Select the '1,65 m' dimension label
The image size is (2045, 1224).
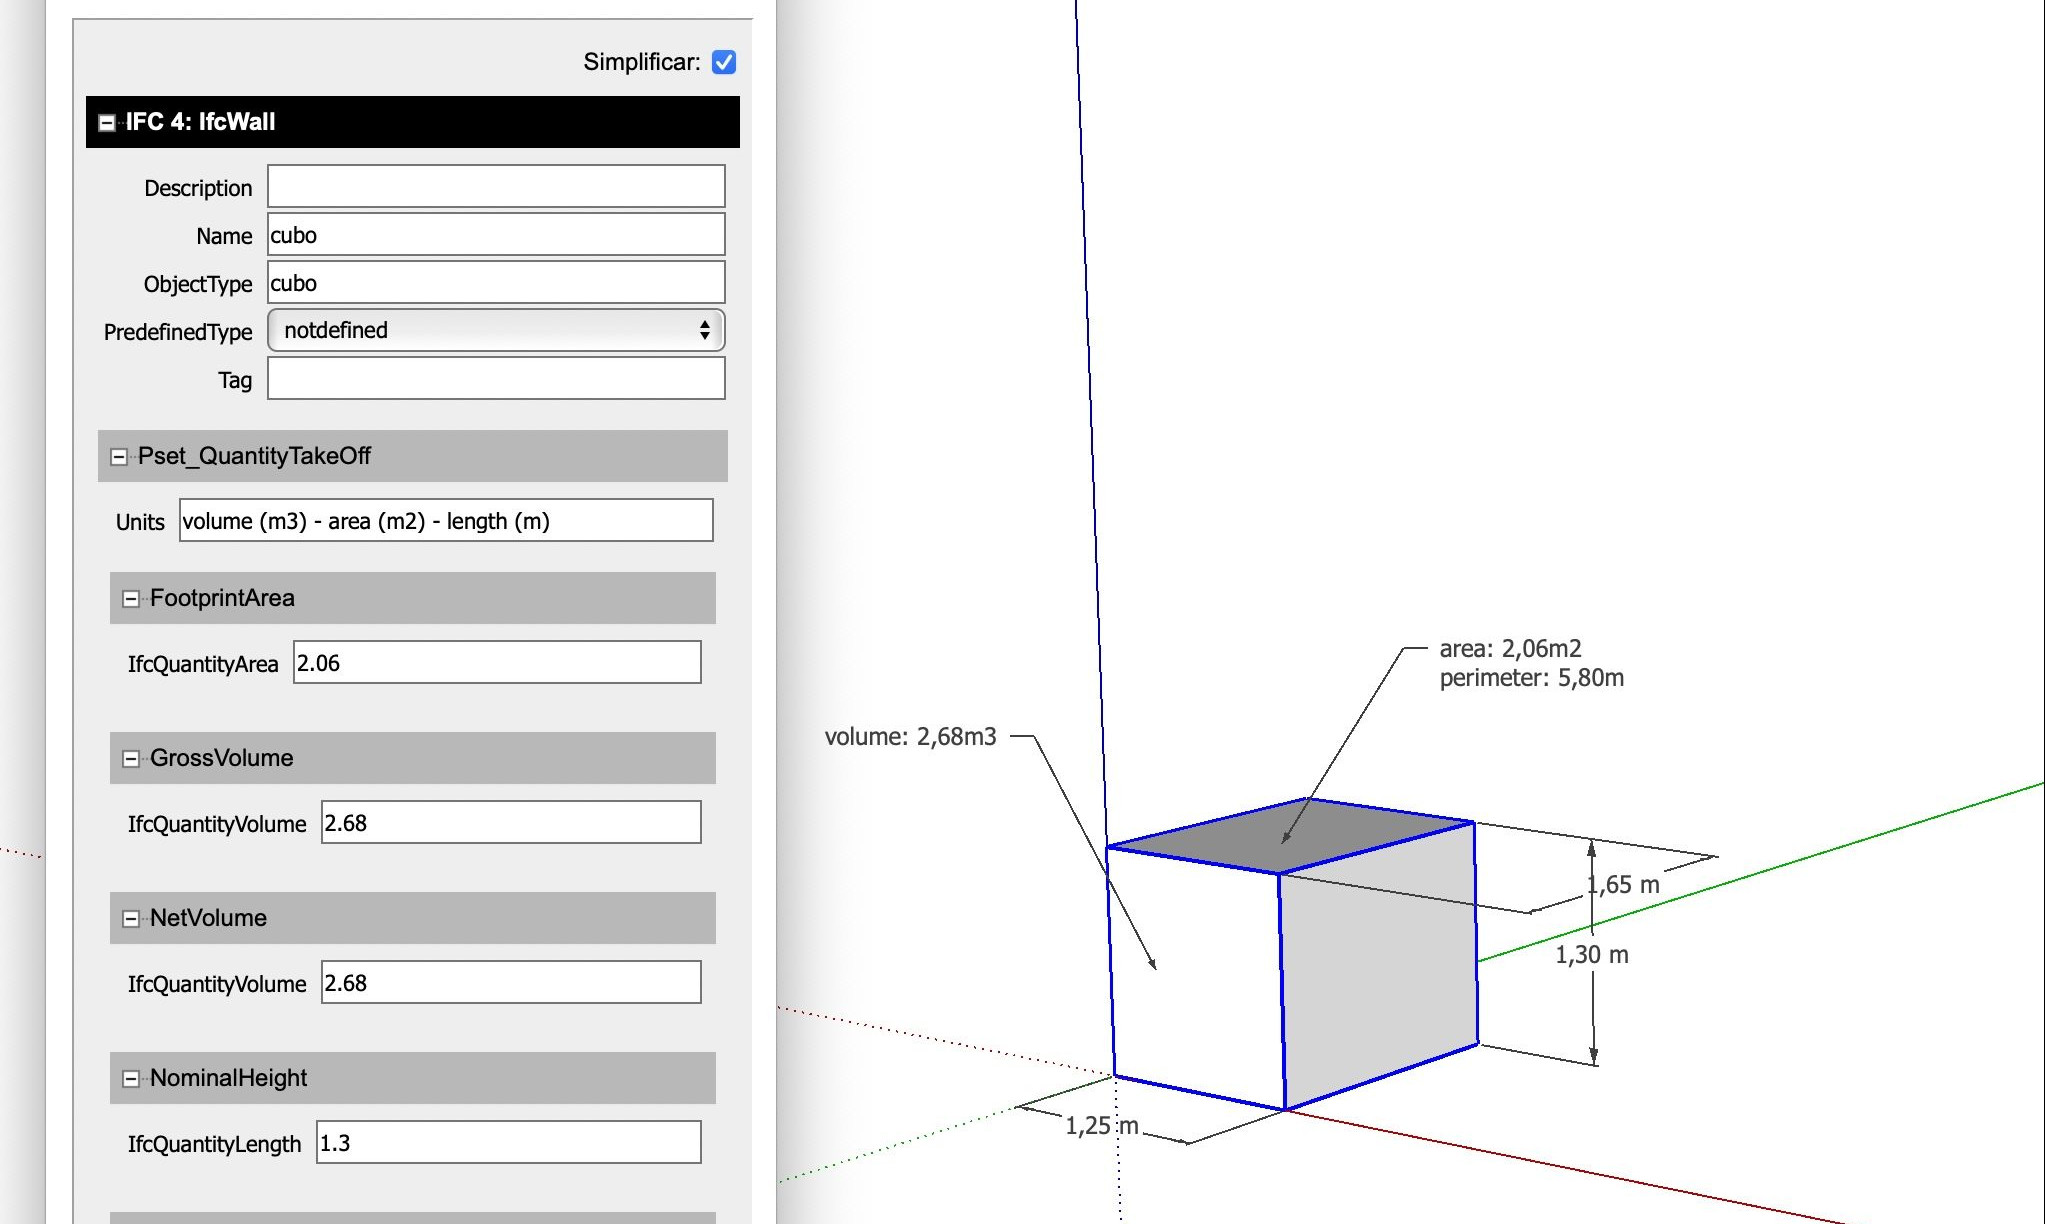click(x=1624, y=884)
